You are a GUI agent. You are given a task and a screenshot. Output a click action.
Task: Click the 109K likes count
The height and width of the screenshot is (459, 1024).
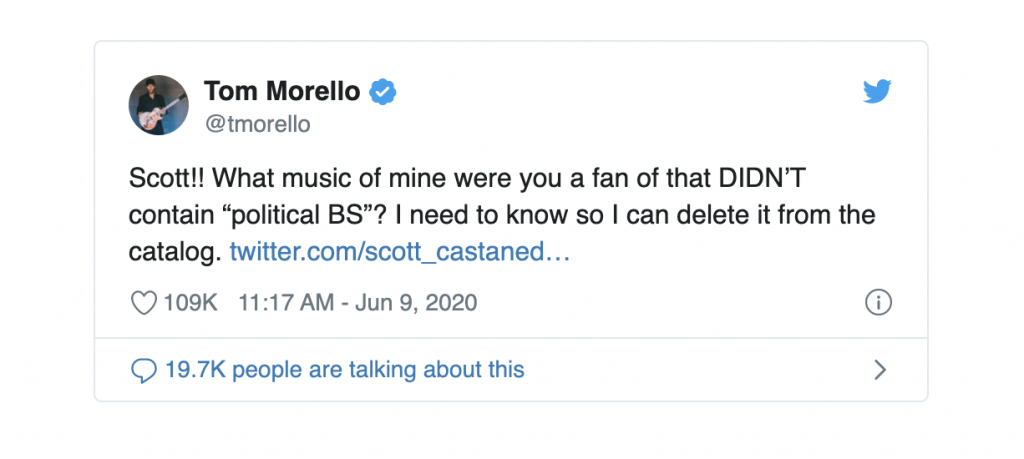click(190, 302)
